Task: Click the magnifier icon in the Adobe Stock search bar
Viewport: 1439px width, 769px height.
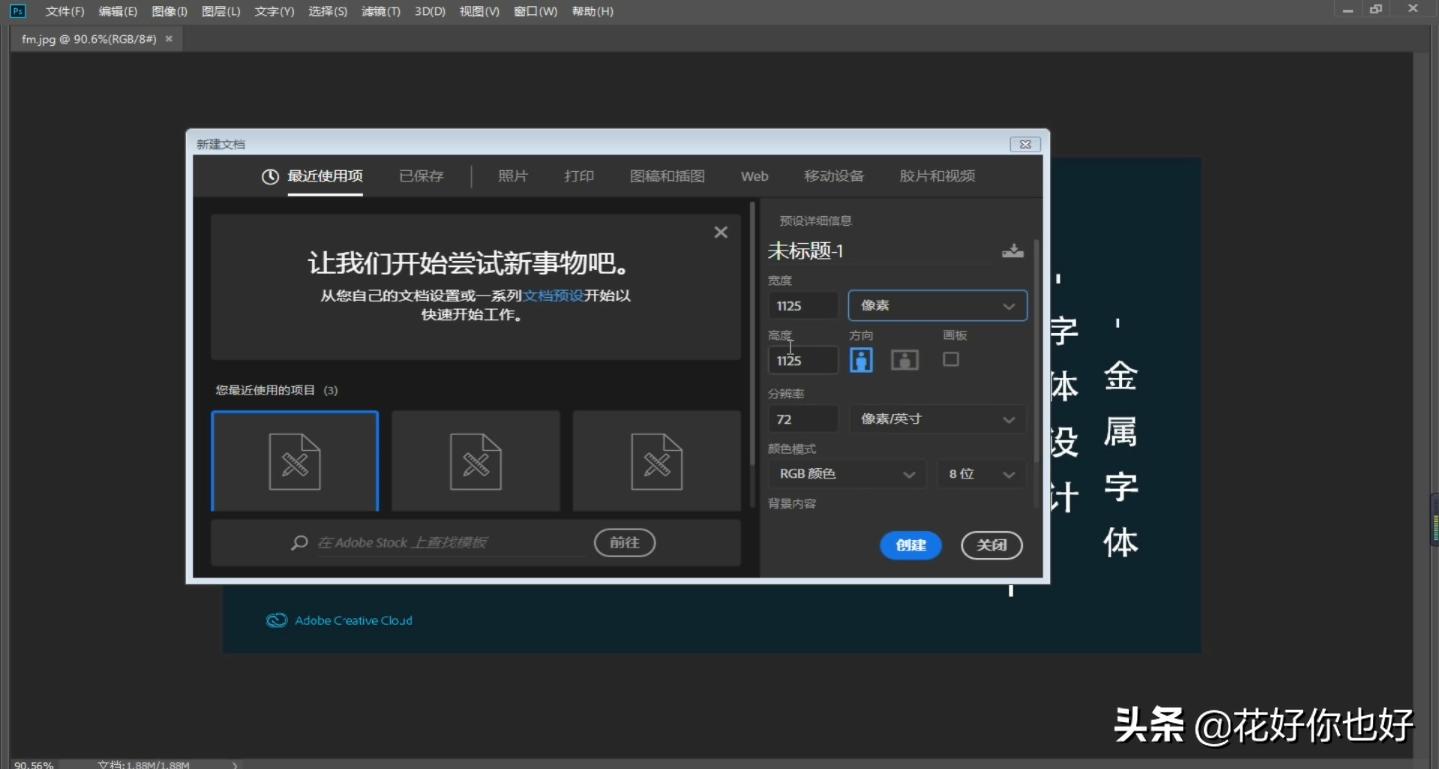Action: (x=297, y=542)
